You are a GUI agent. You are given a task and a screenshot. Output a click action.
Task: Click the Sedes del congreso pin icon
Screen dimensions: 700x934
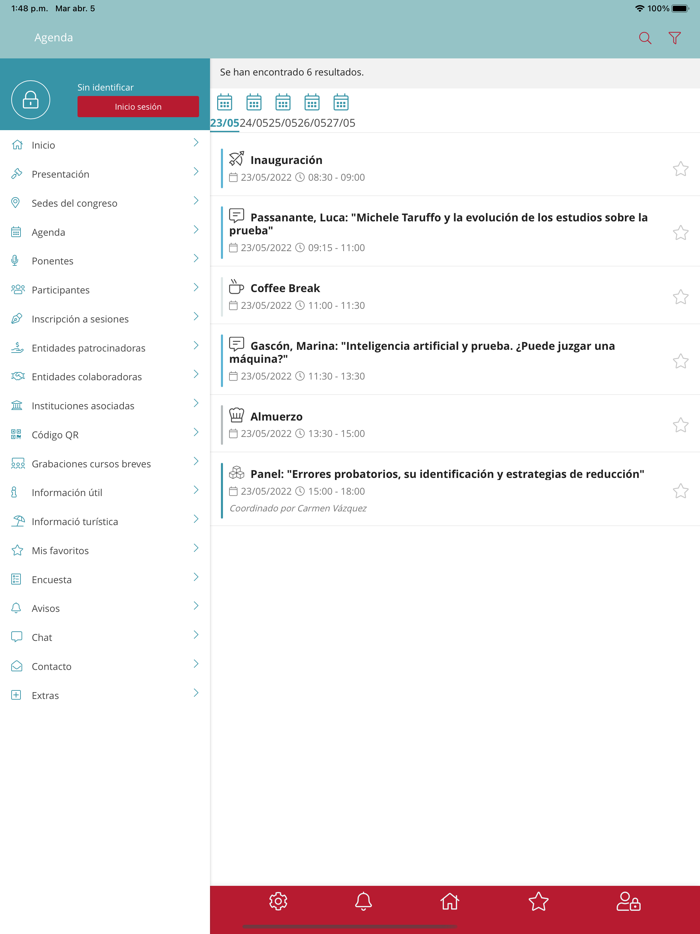pyautogui.click(x=17, y=203)
